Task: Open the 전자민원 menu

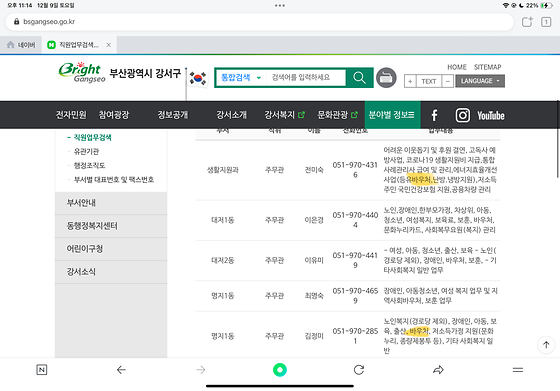Action: click(71, 115)
